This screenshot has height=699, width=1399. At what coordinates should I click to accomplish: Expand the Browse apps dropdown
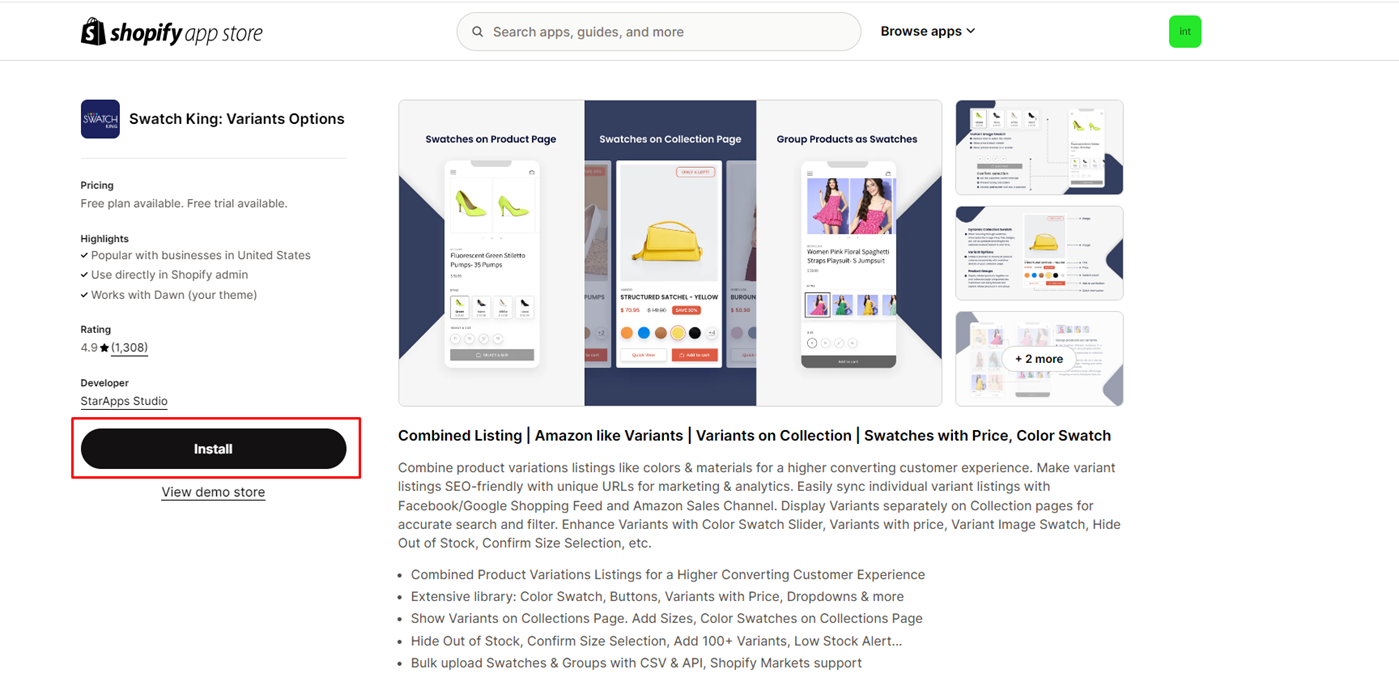tap(928, 32)
